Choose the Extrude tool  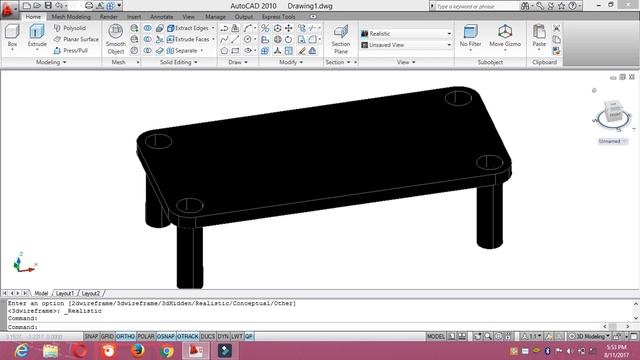point(37,36)
